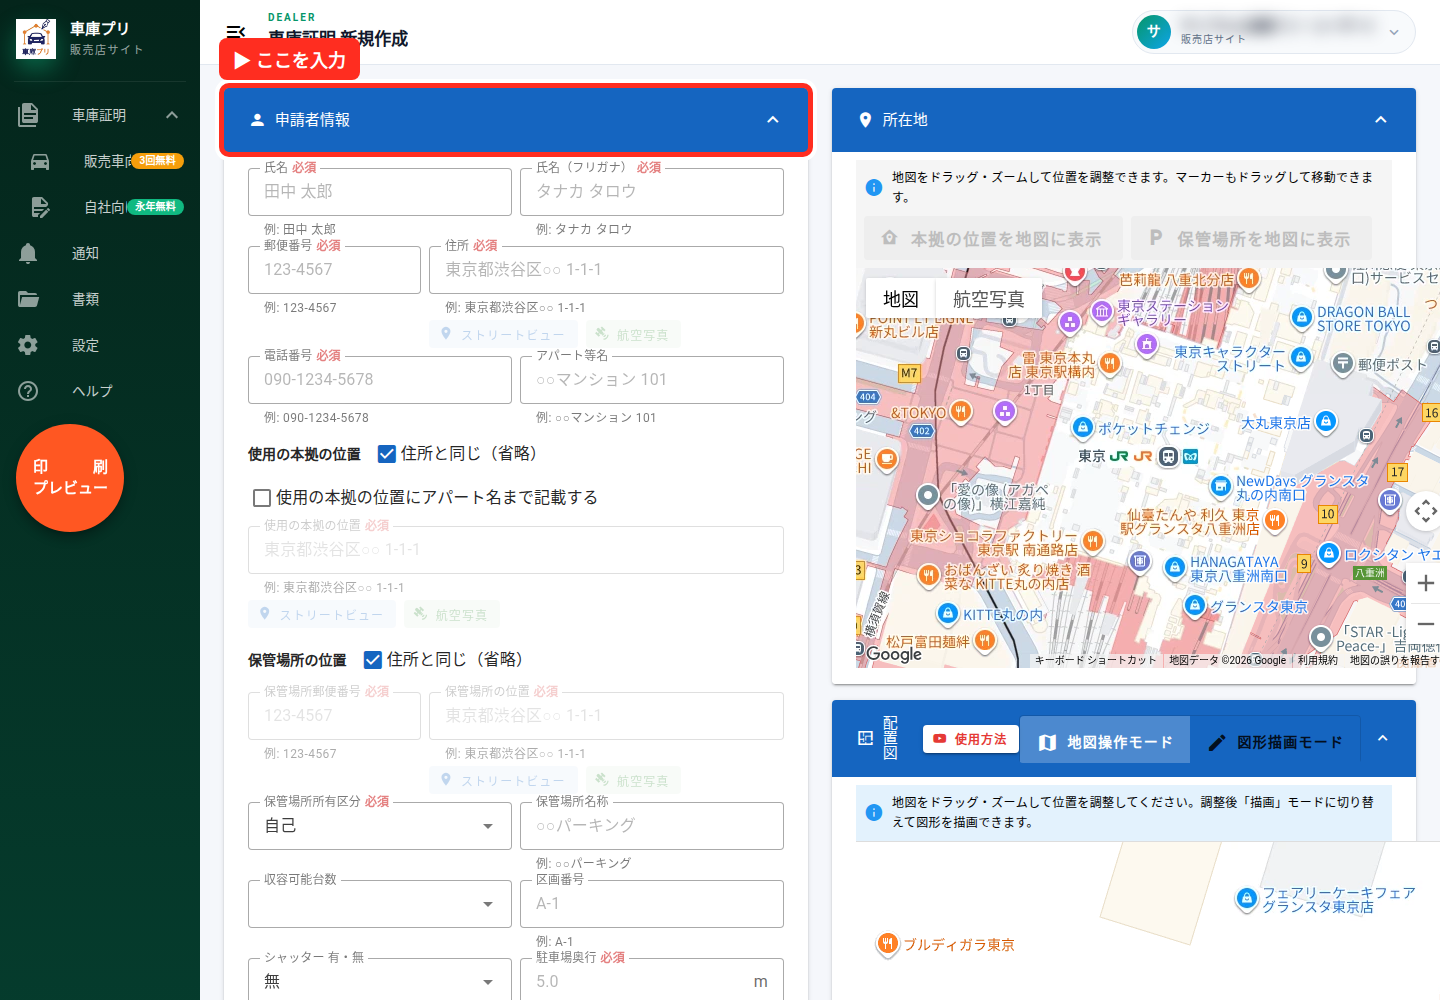1440x1000 pixels.
Task: Uncheck 使用の本拠の位置 住所と同じ checkbox
Action: (x=387, y=454)
